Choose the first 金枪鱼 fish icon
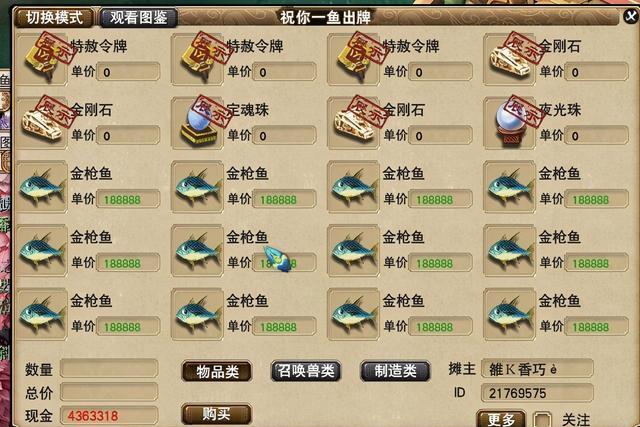This screenshot has height=427, width=640. (42, 187)
